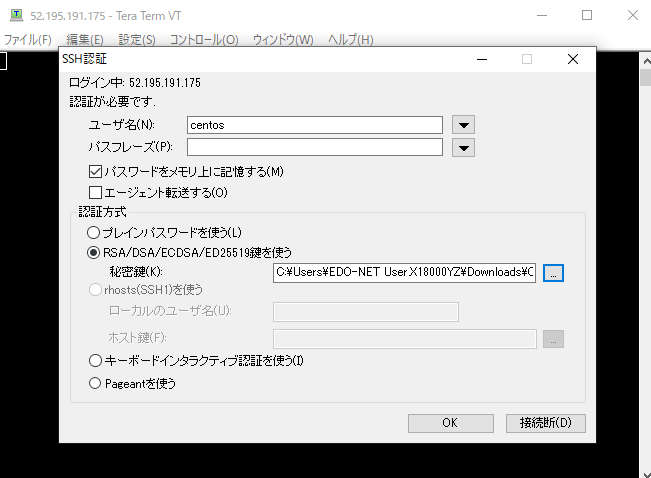Expand the パスフレーズ dropdown arrow
The width and height of the screenshot is (651, 478).
[x=463, y=148]
